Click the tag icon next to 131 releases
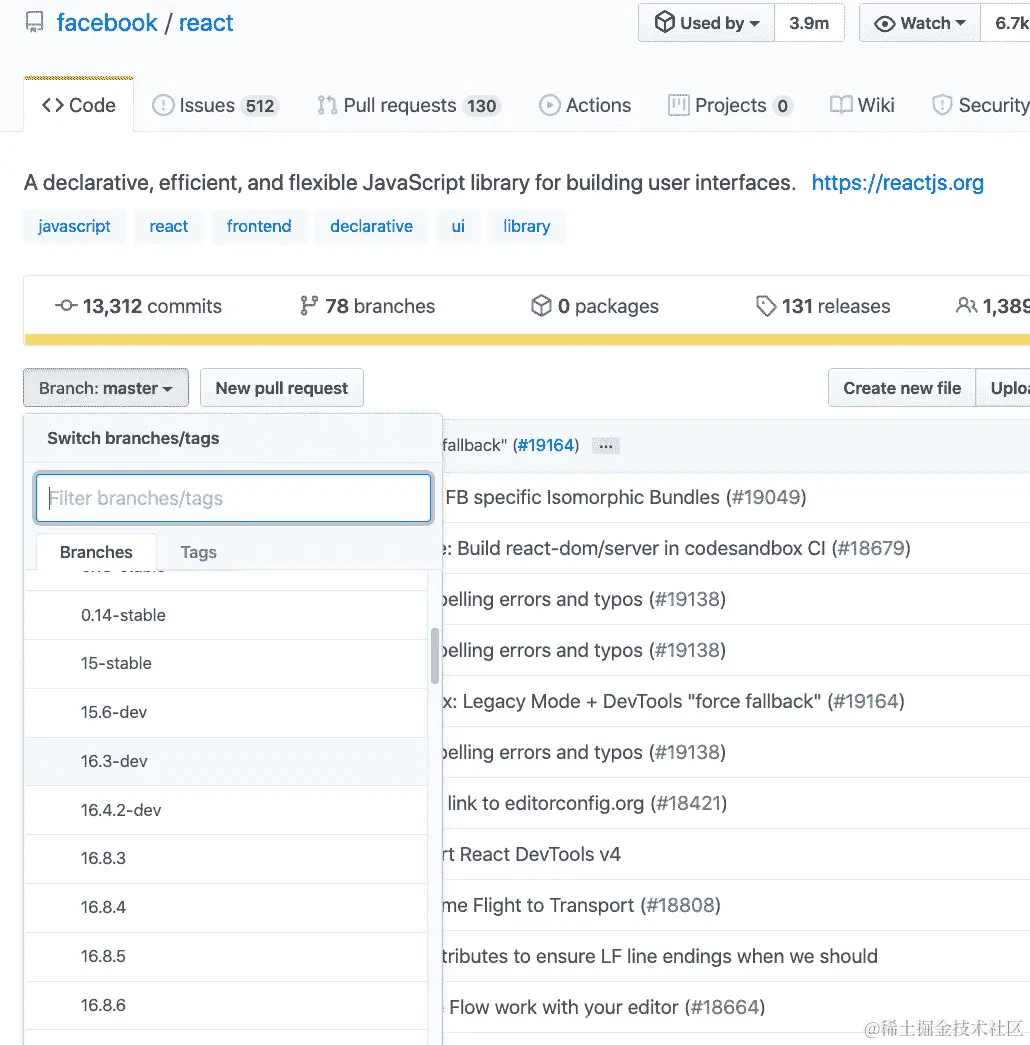 tap(767, 306)
